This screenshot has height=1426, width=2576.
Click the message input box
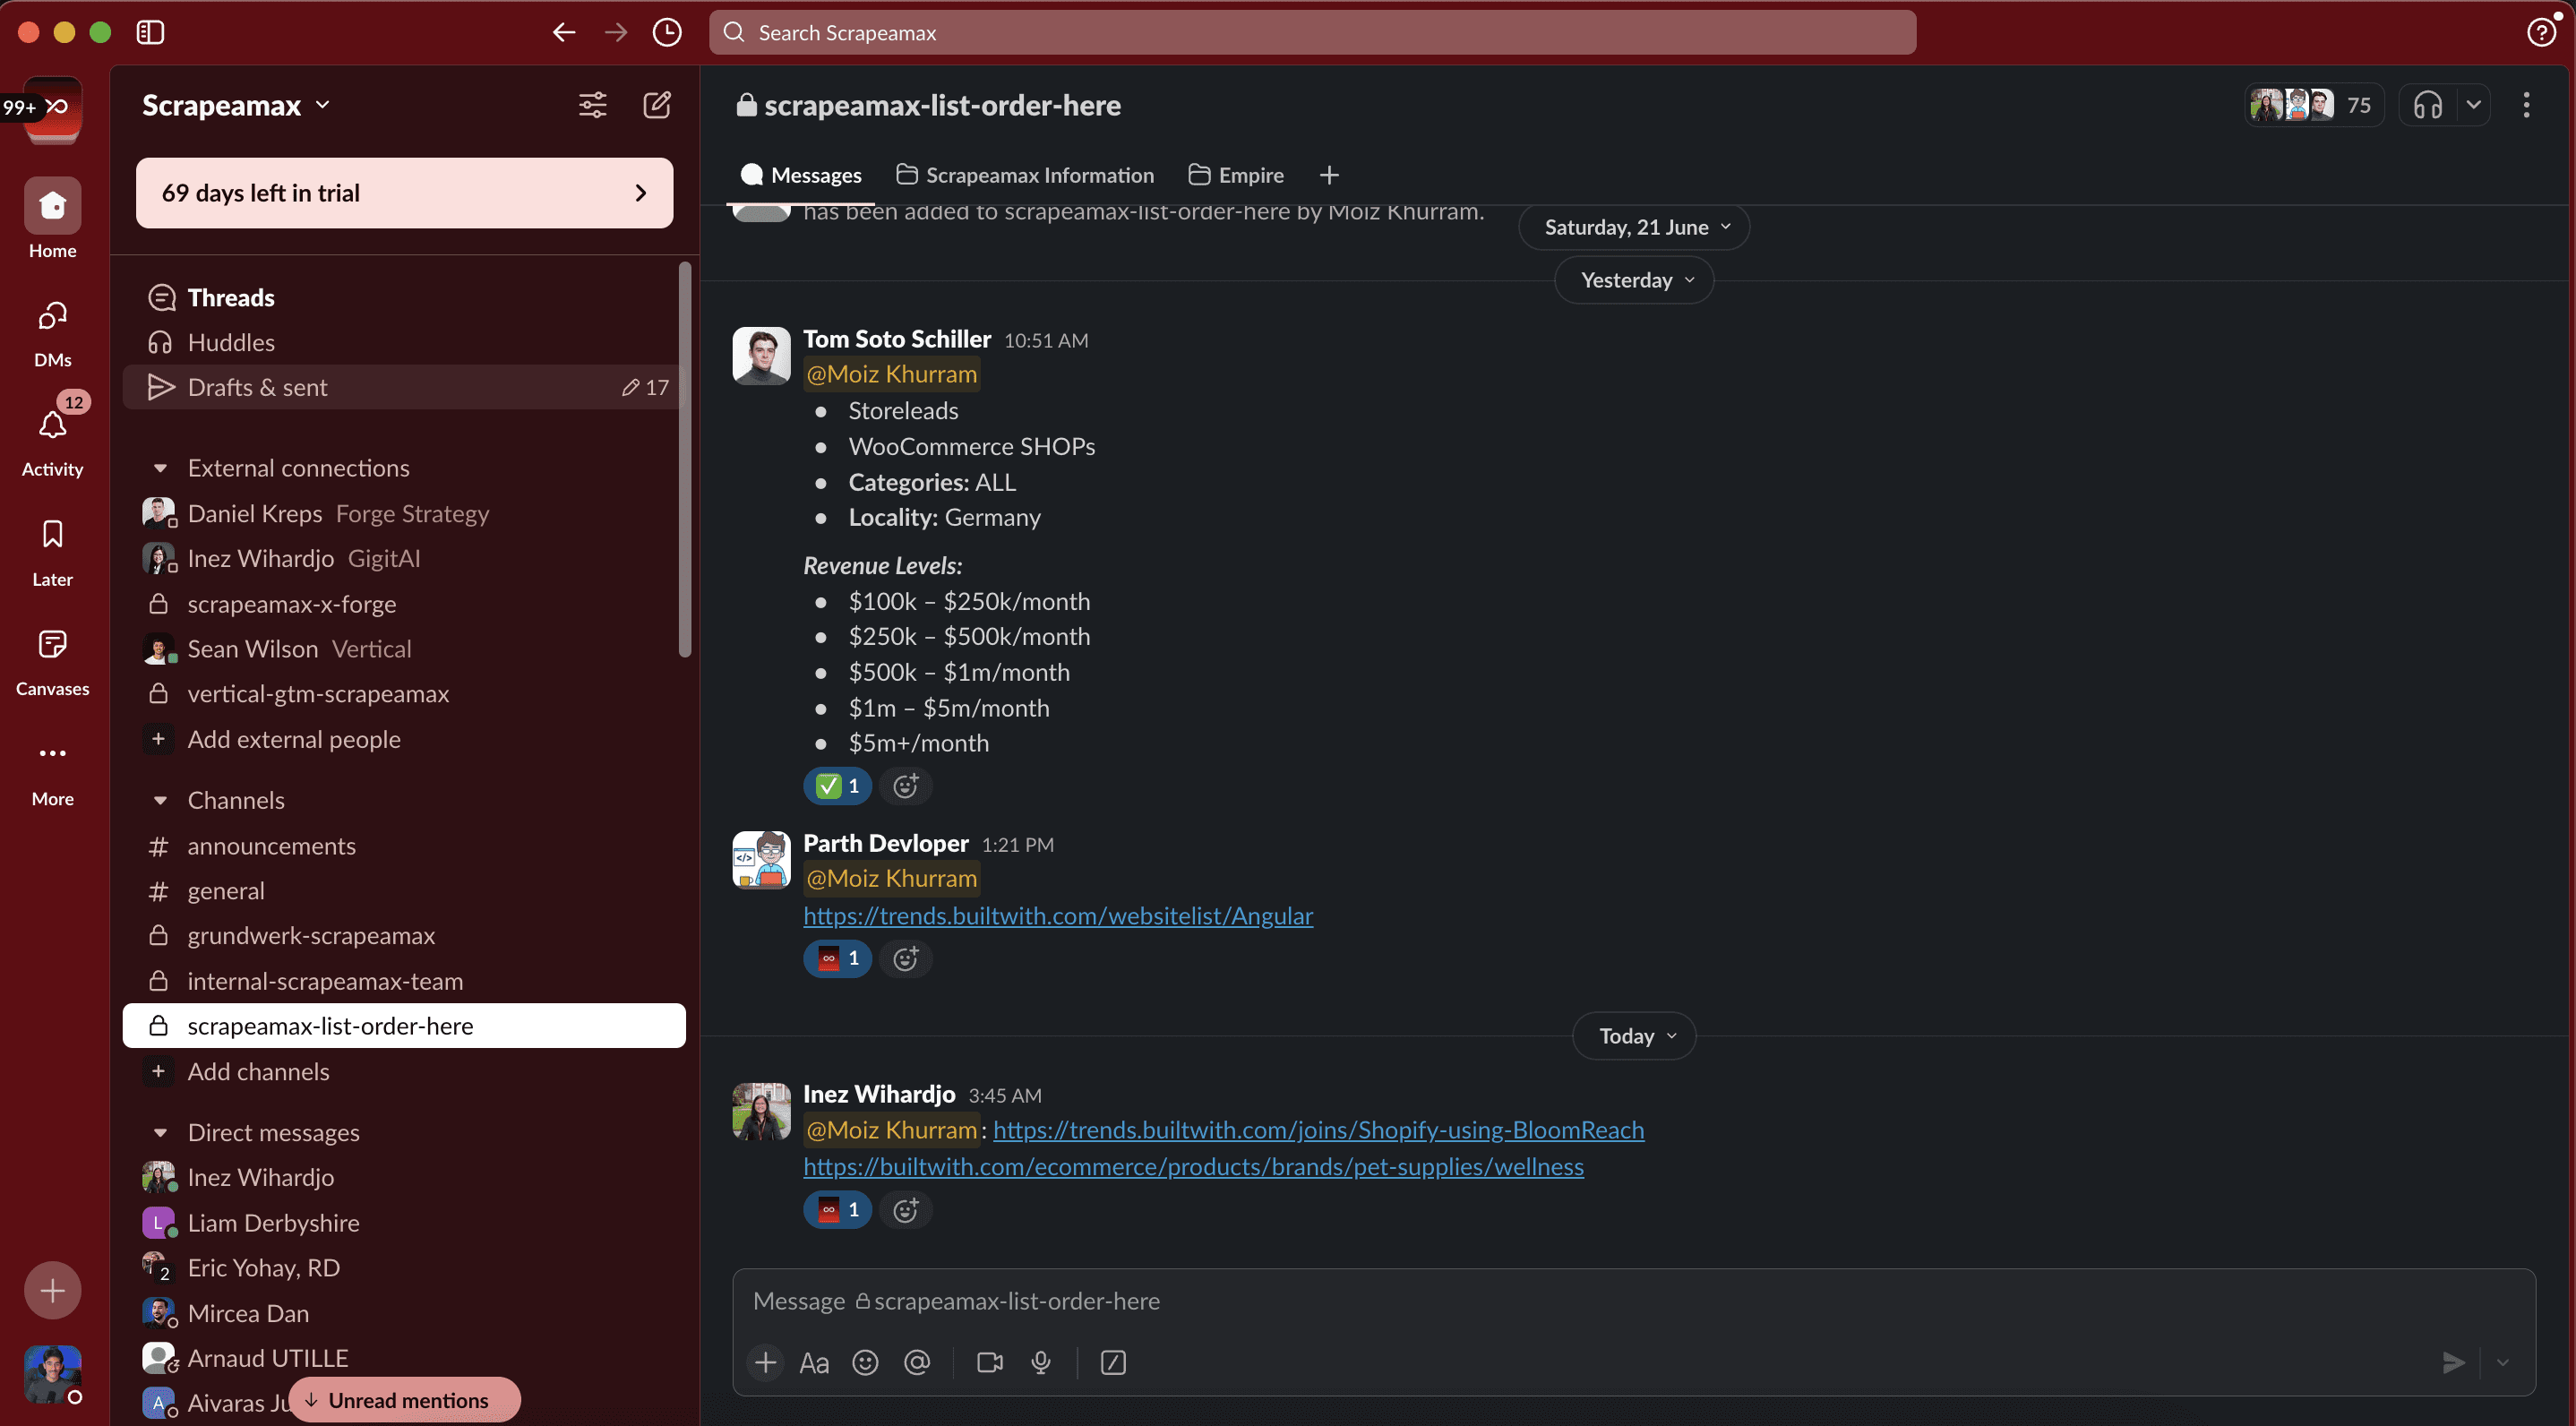1633,1301
